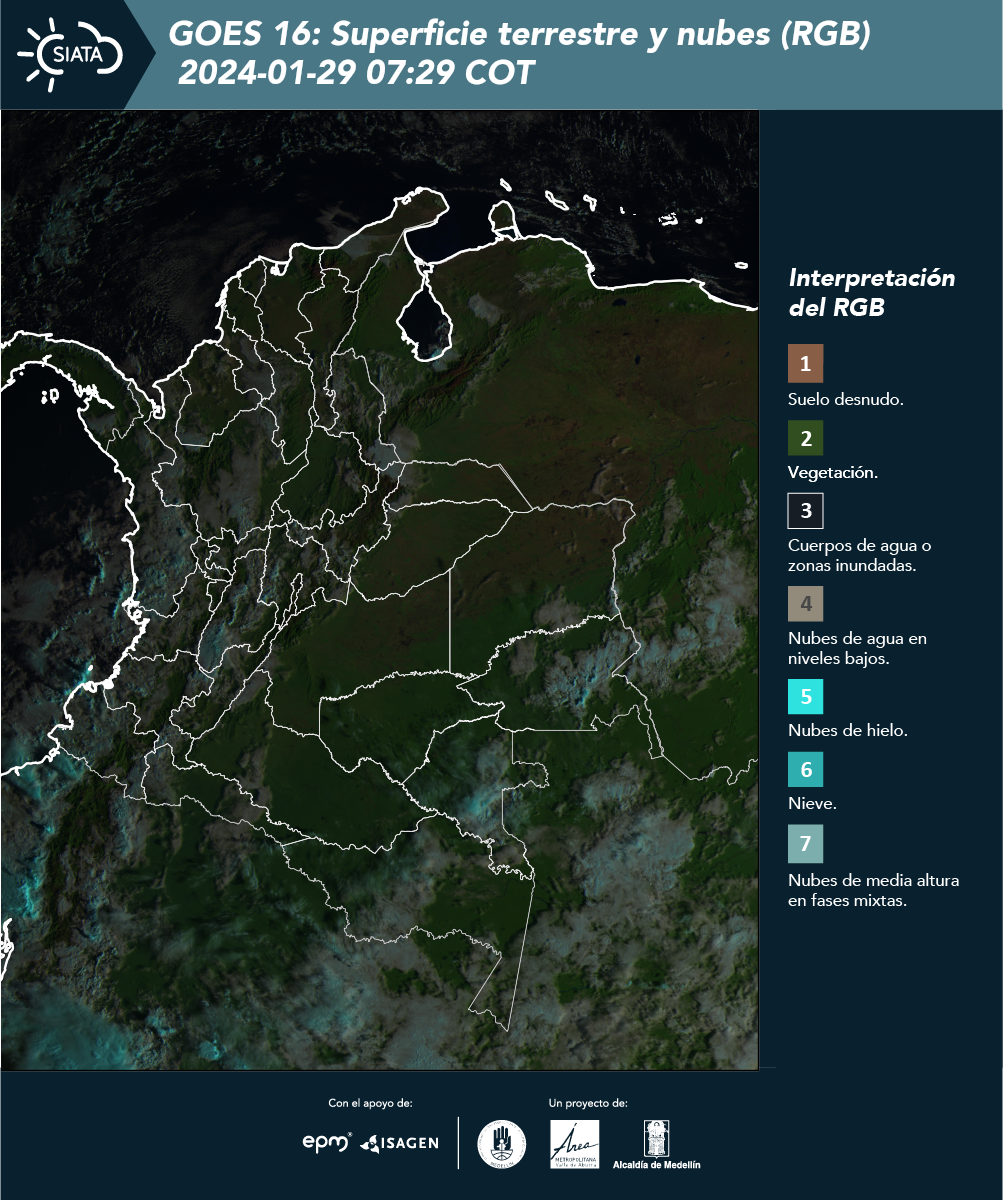This screenshot has width=1003, height=1200.
Task: Select swatch 4 for Nubes de agua
Action: click(805, 604)
